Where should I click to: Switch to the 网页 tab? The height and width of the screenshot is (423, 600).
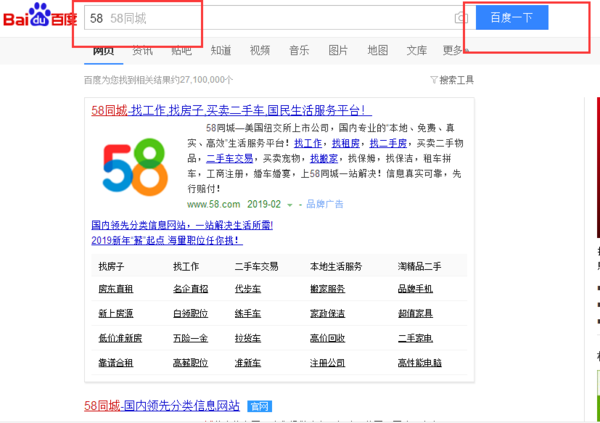pos(103,50)
